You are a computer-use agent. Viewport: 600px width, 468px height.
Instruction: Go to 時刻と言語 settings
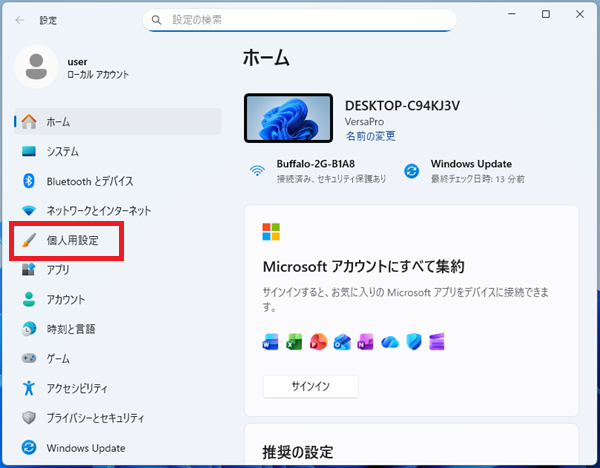coord(70,329)
